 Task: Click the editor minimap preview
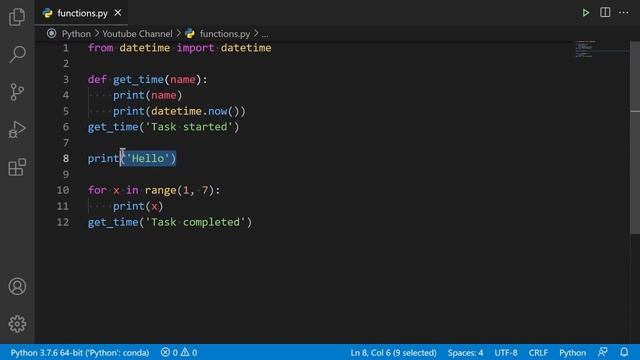tap(601, 49)
